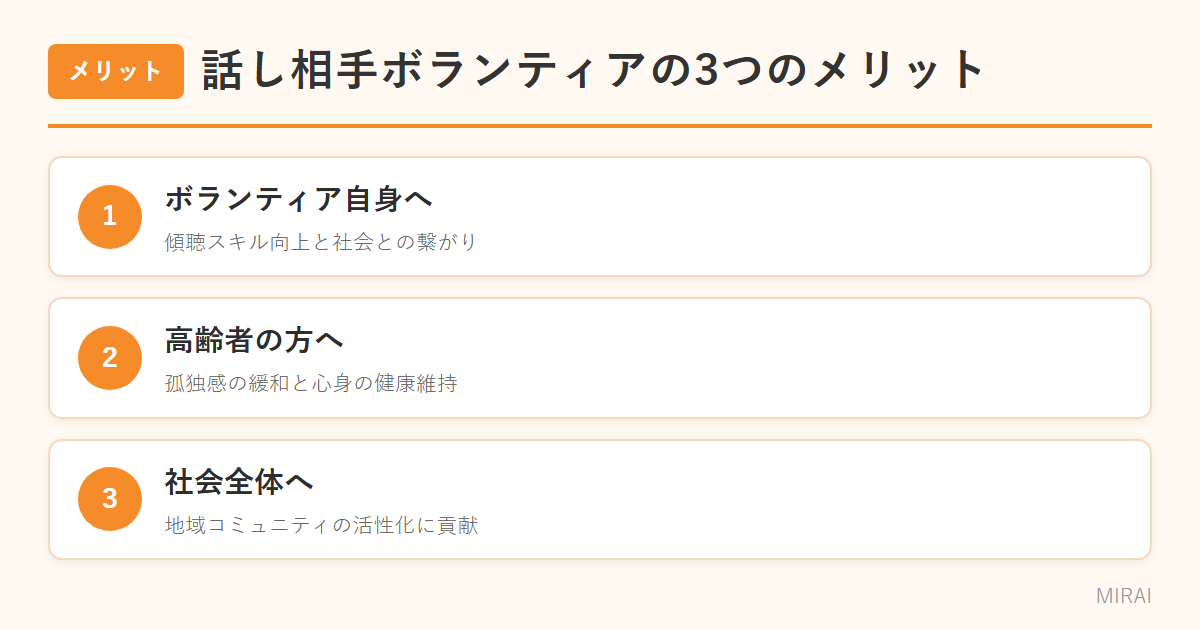Click the MIRAI brand label

tap(1123, 596)
